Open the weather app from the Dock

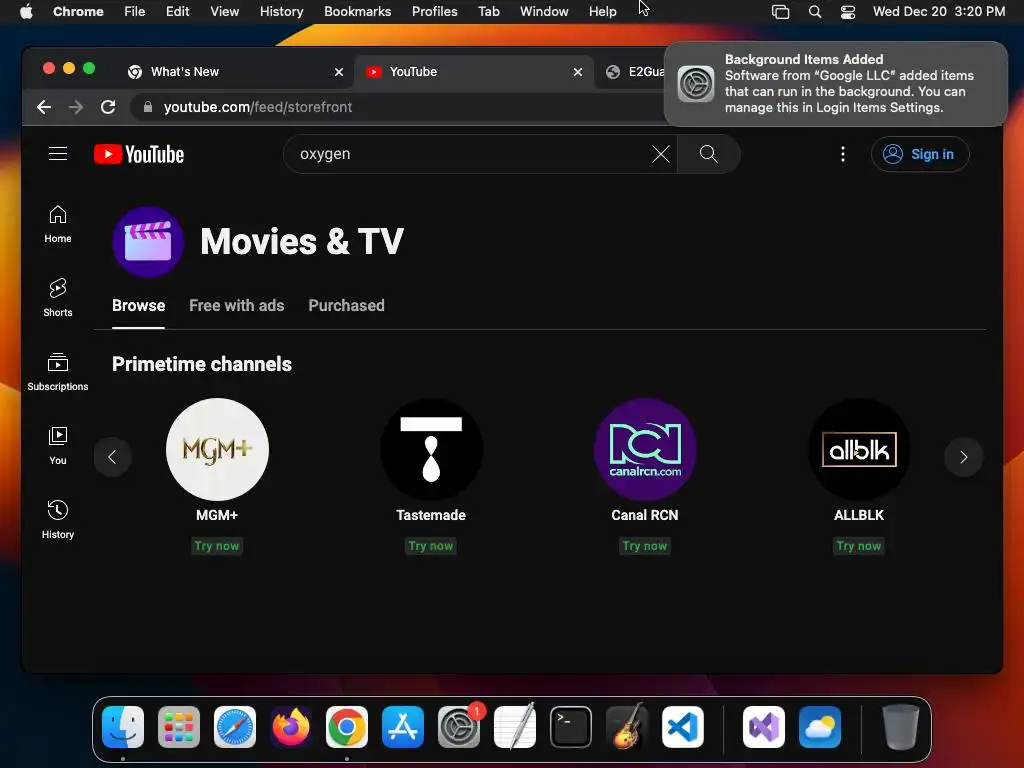[820, 727]
